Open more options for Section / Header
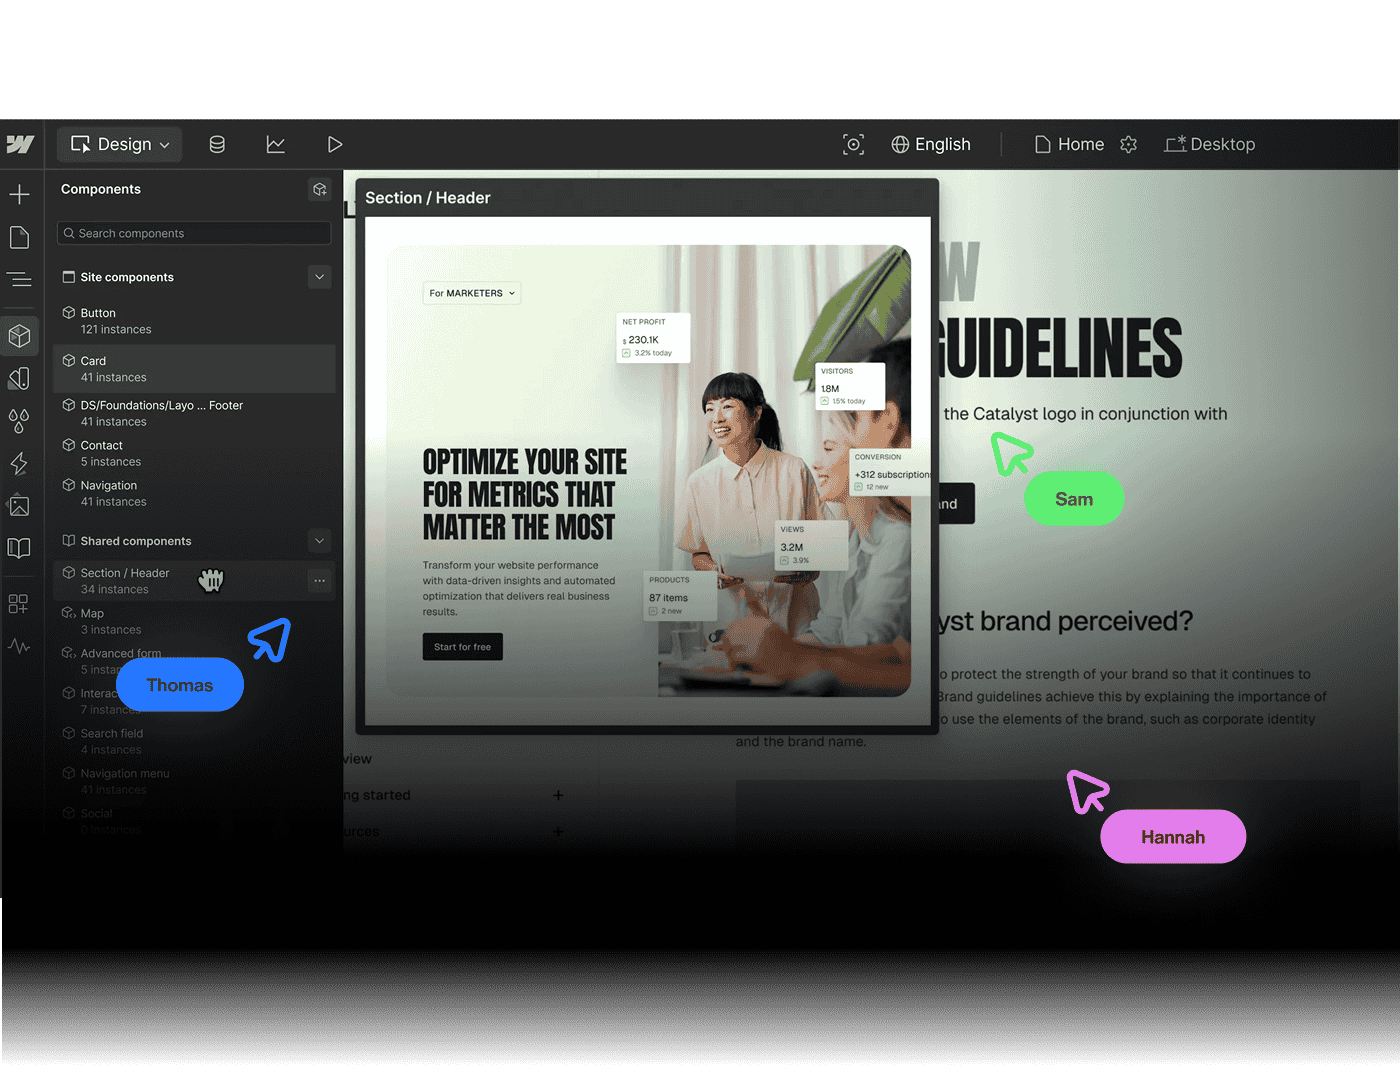The width and height of the screenshot is (1400, 1066). pyautogui.click(x=320, y=581)
